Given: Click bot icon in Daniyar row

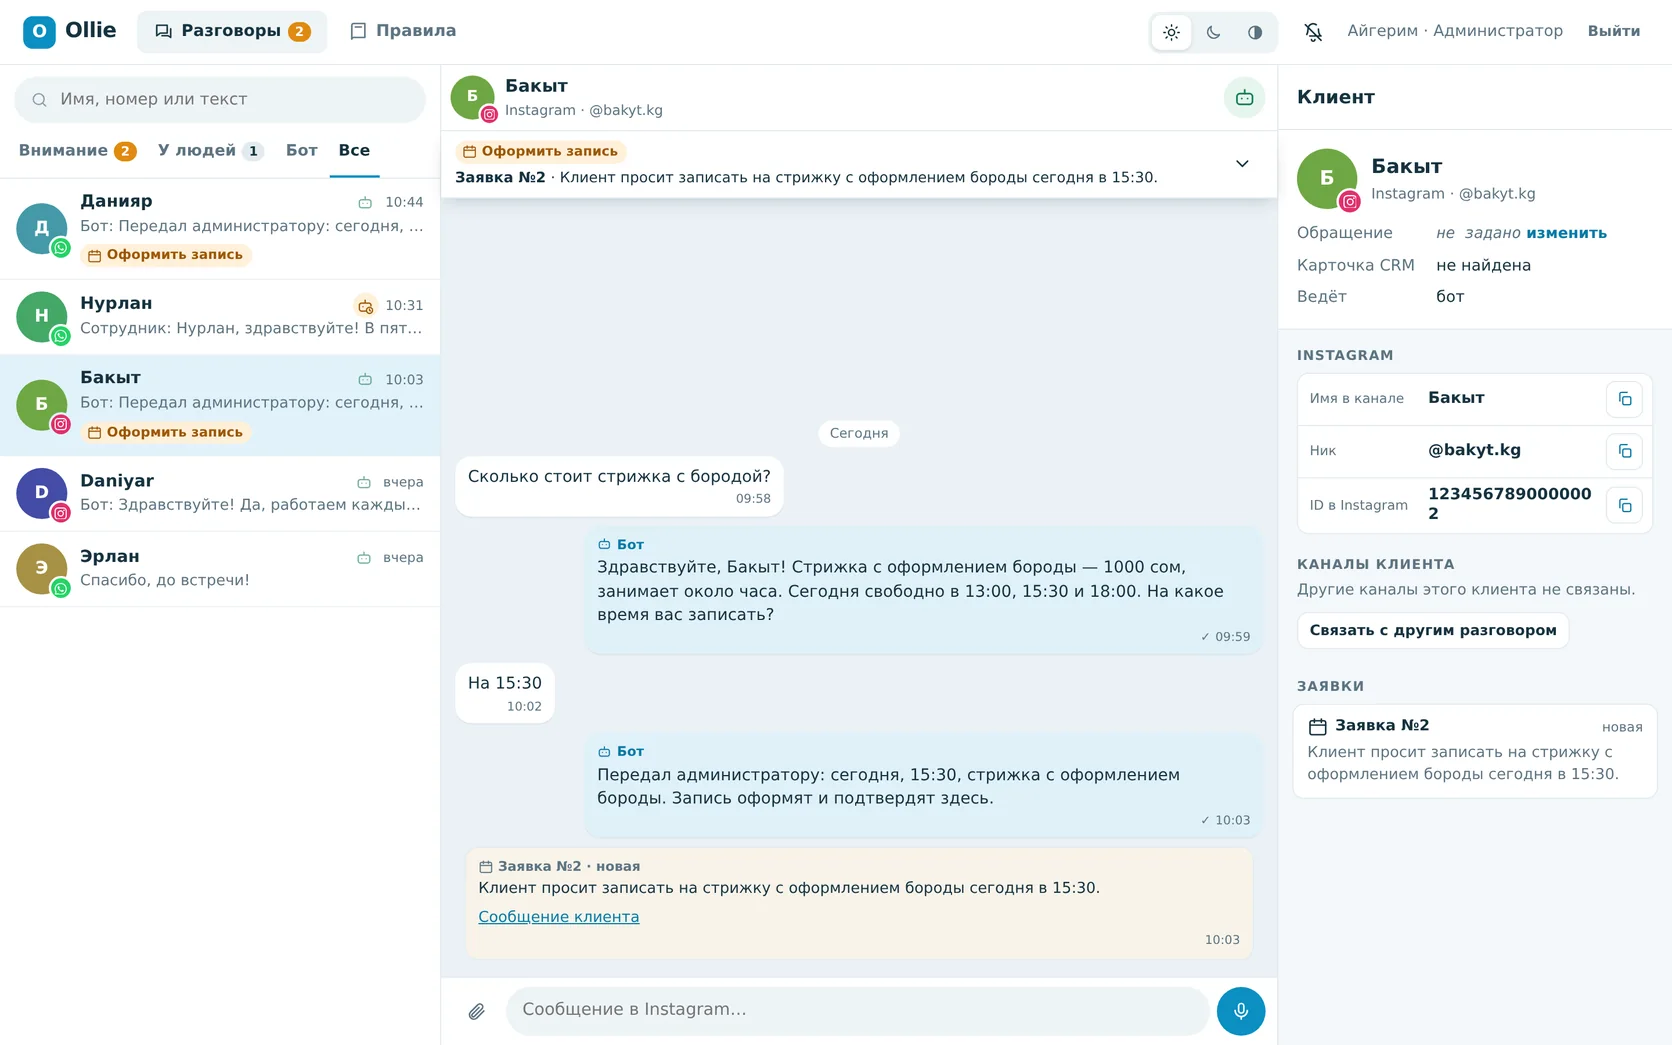Looking at the screenshot, I should pos(364,483).
